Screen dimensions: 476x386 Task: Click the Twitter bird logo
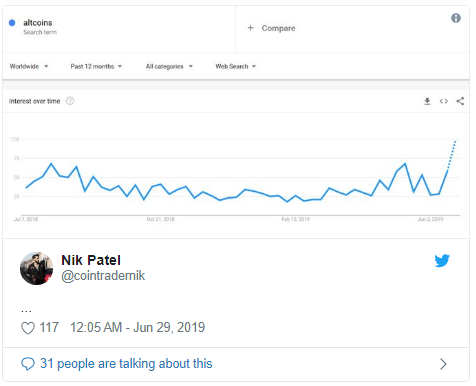(x=442, y=261)
